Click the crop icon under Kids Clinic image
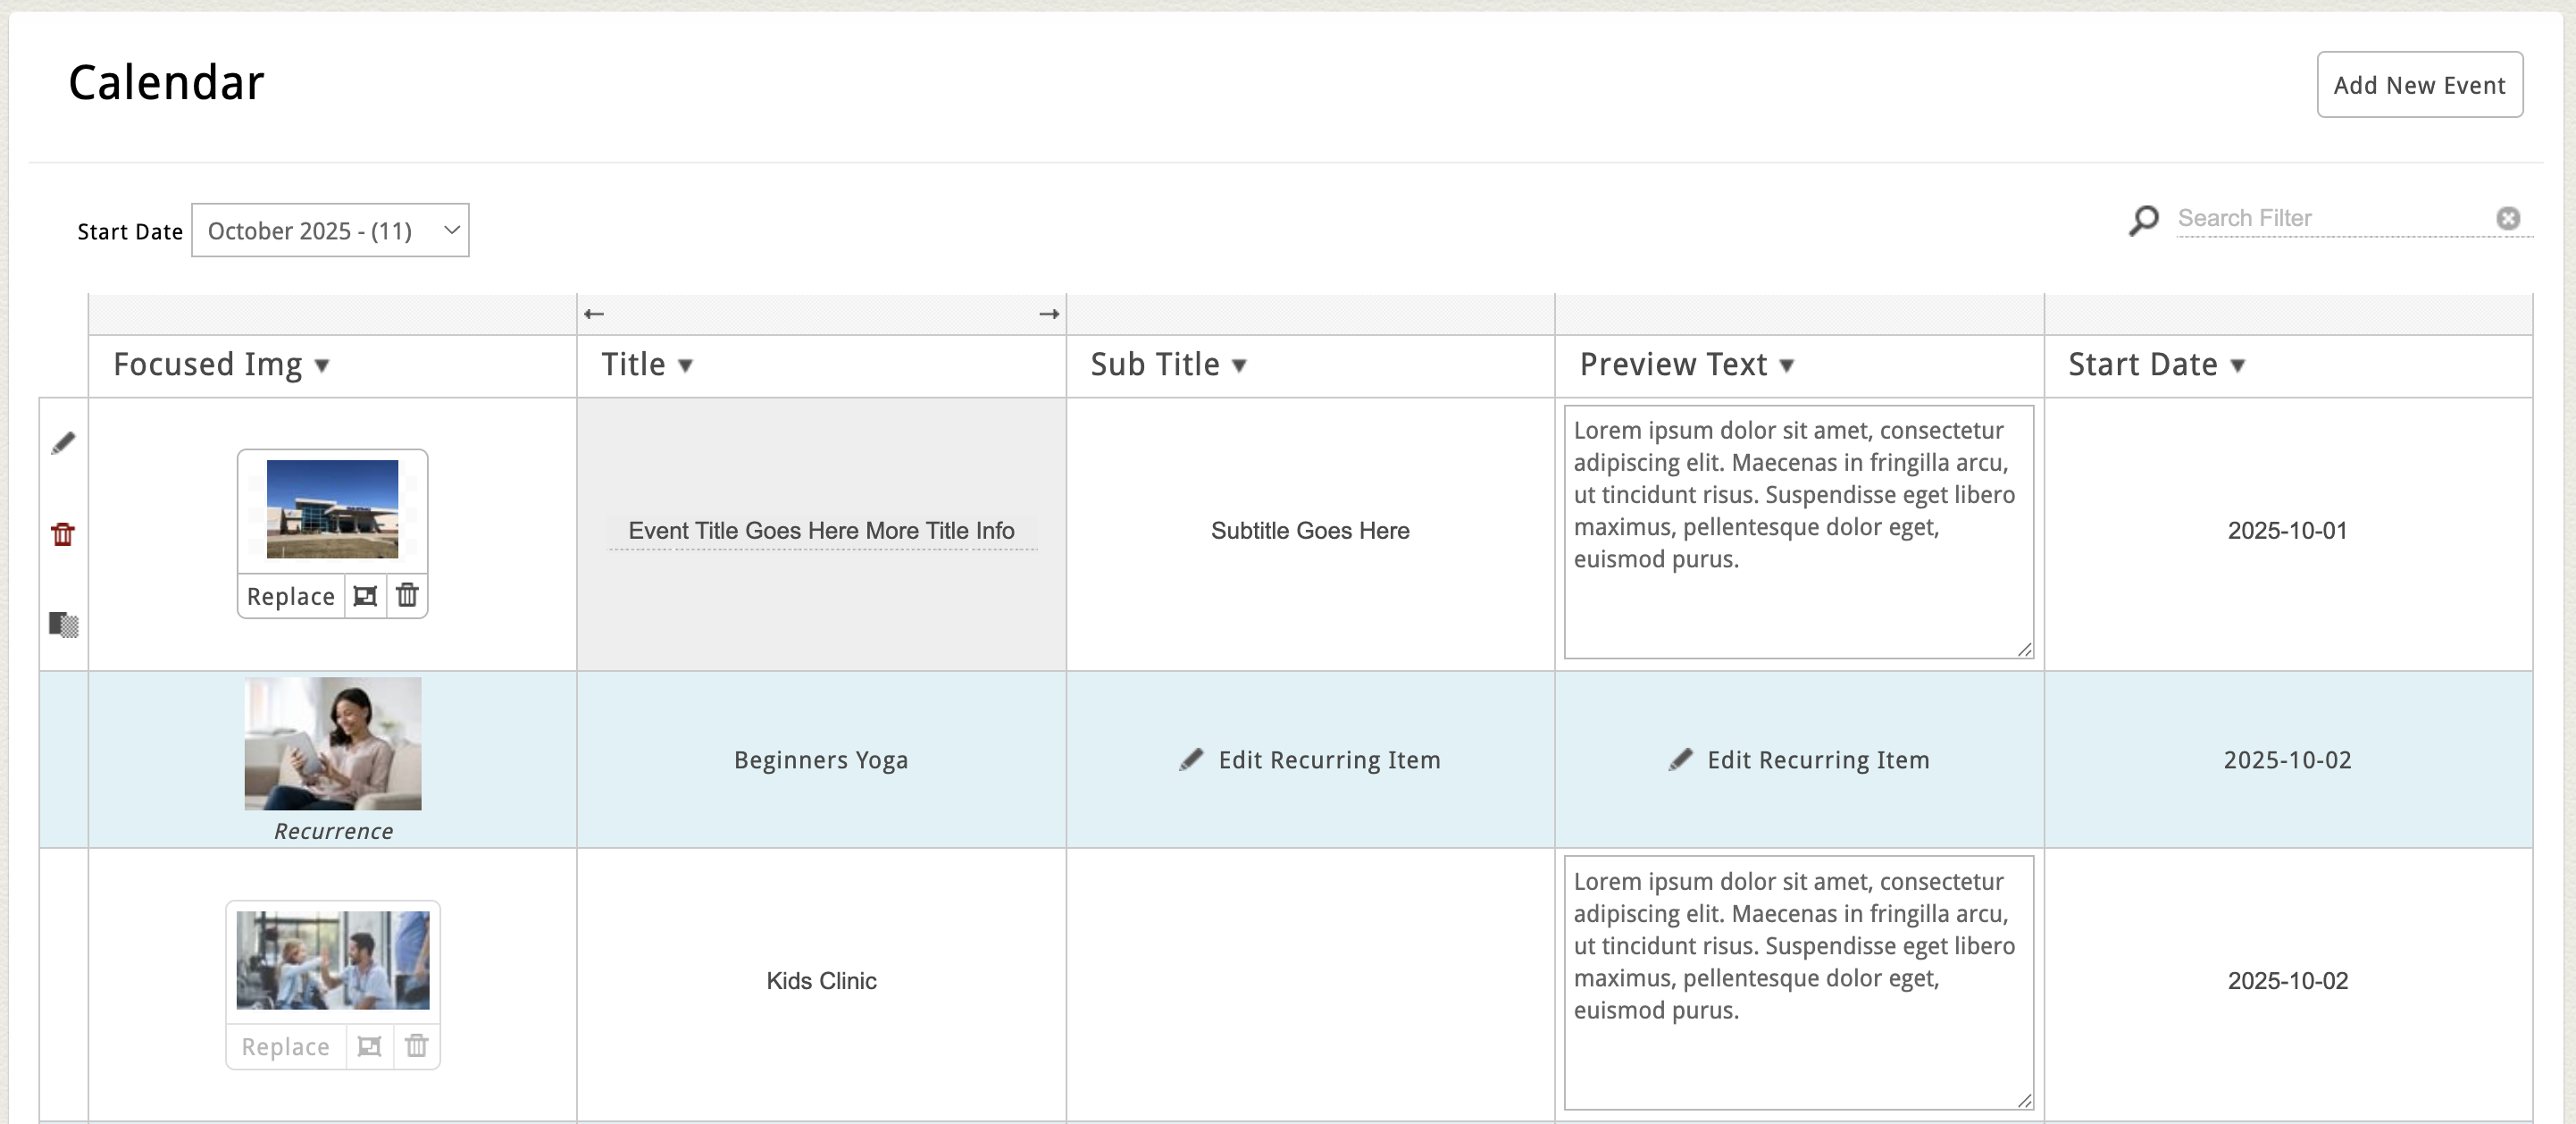The width and height of the screenshot is (2576, 1124). (x=369, y=1046)
